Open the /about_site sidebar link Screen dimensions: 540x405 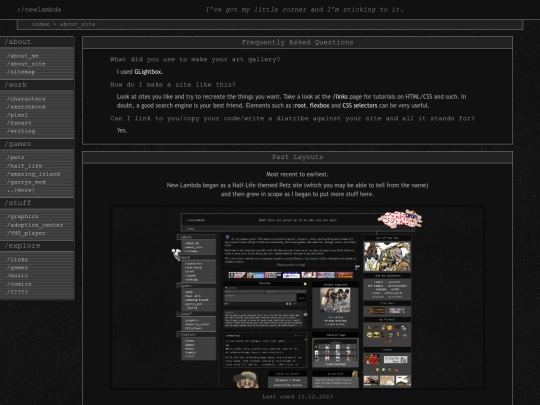tap(26, 64)
